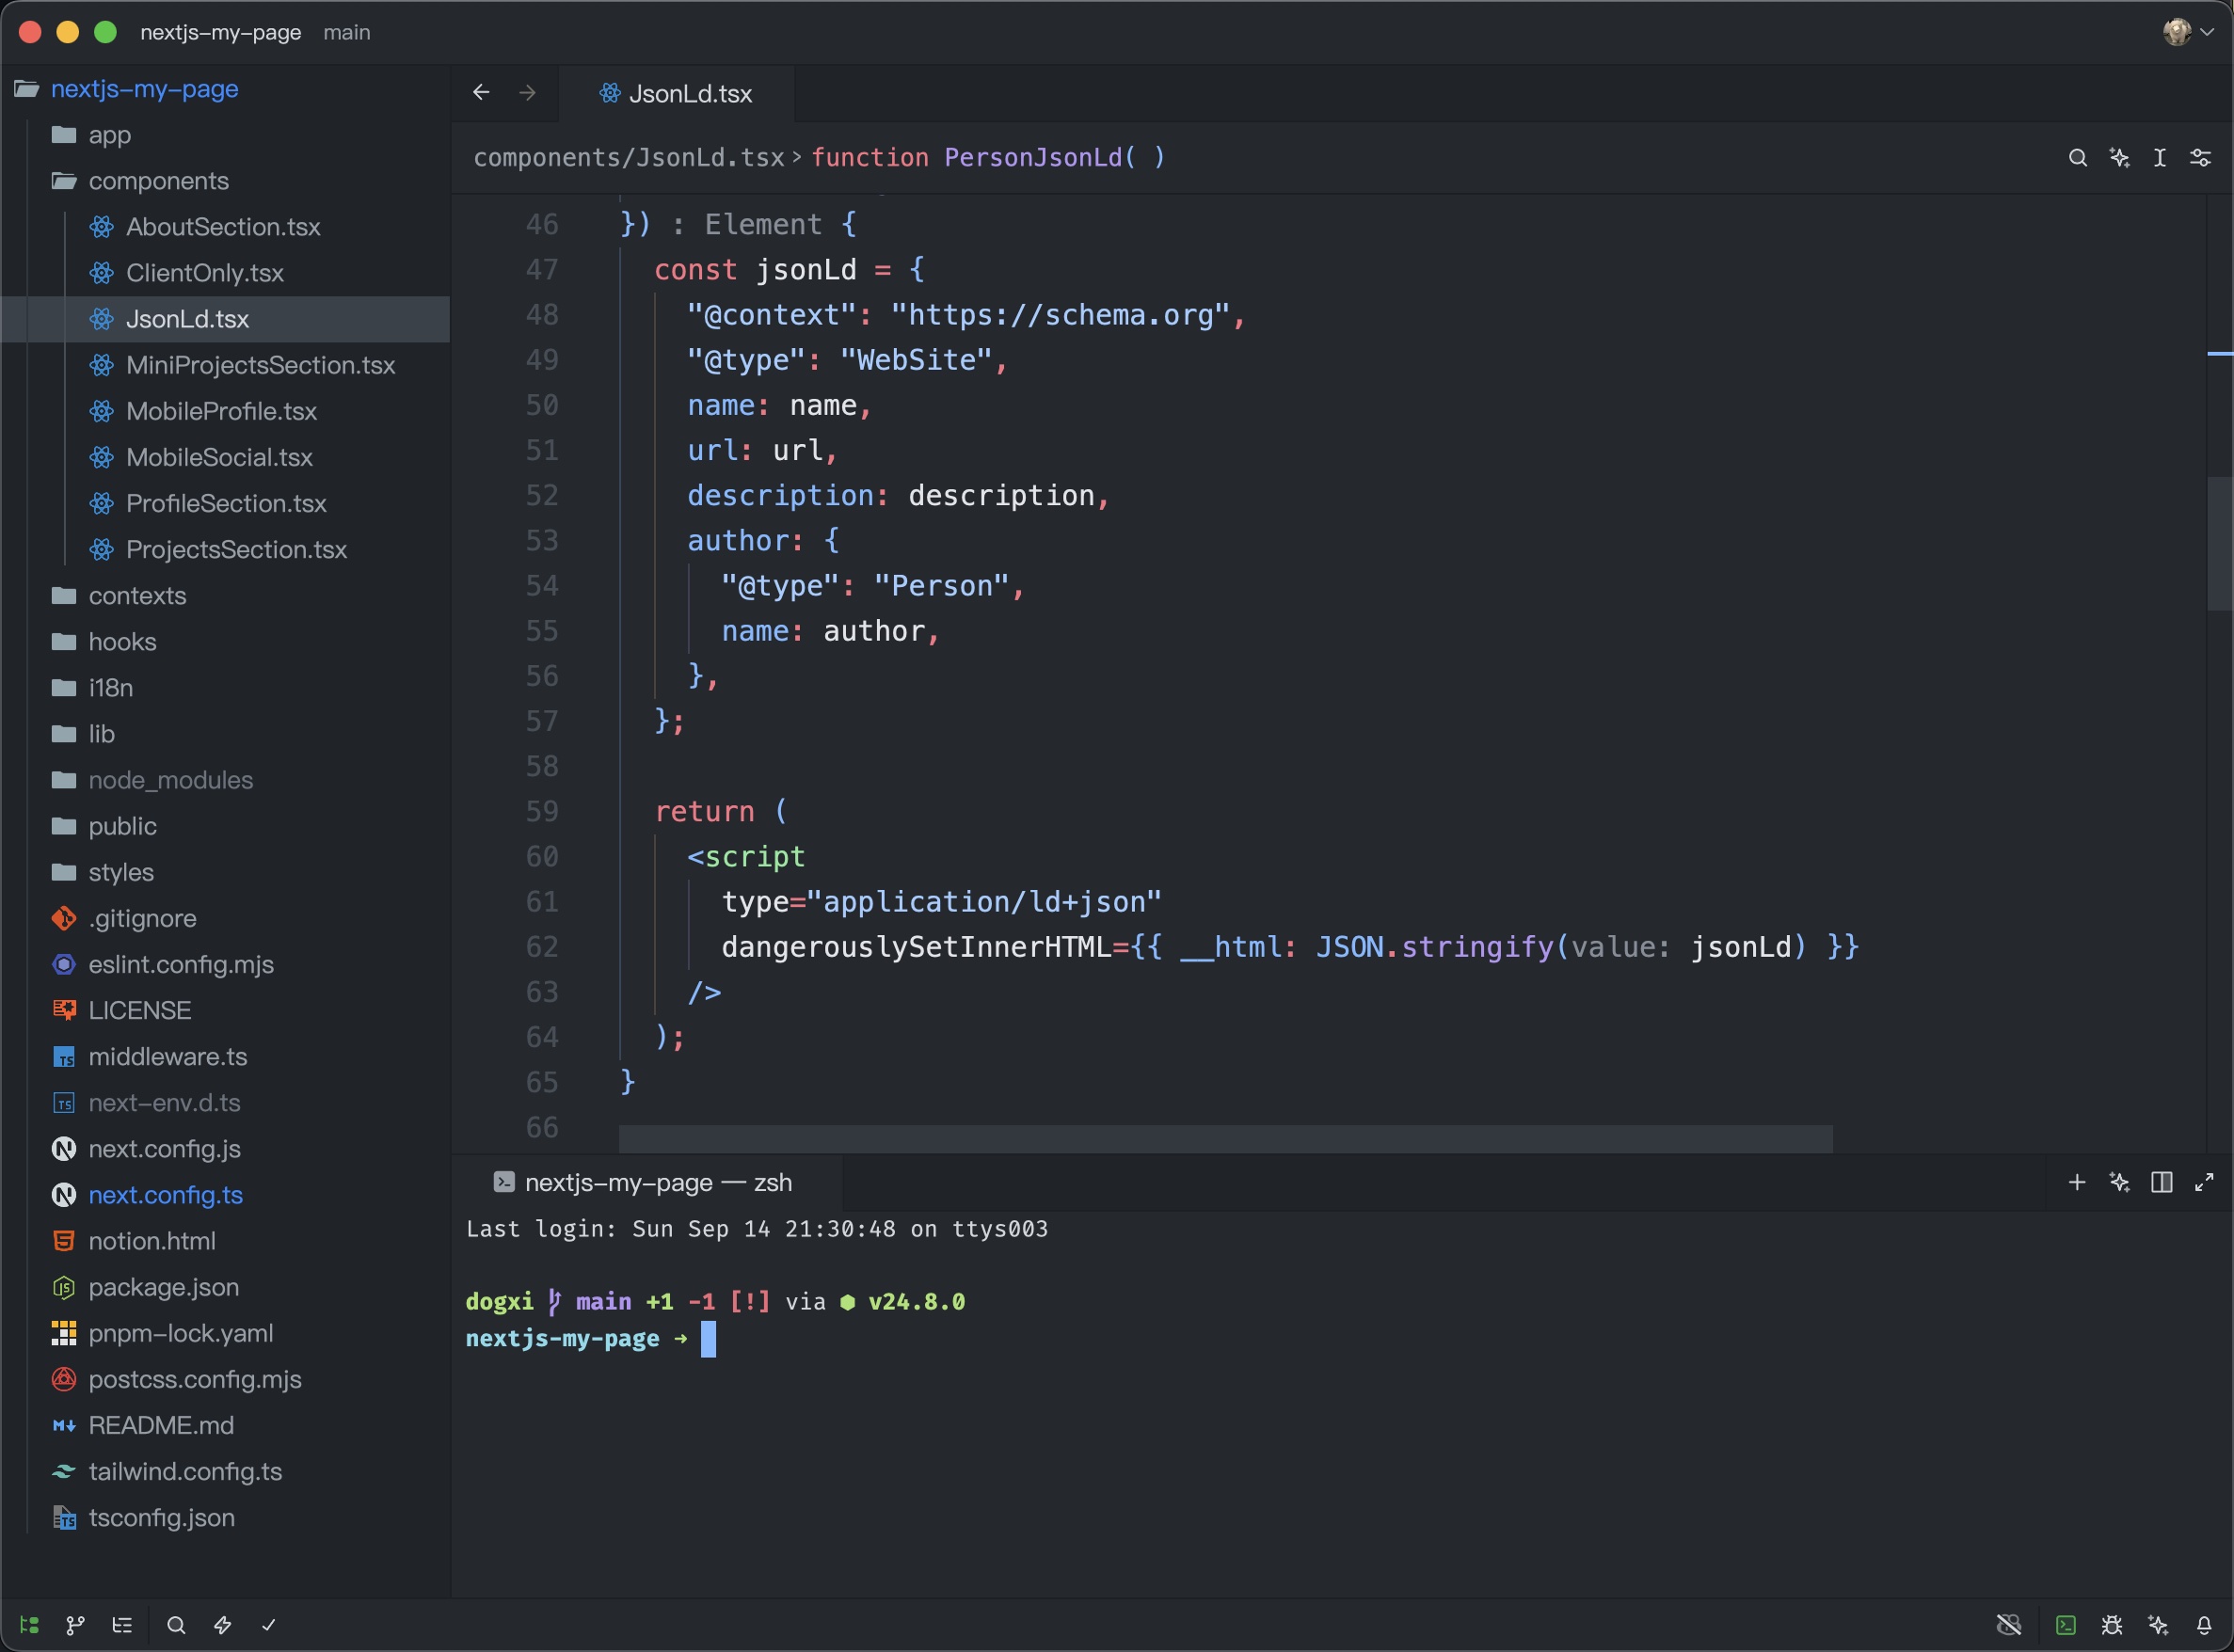Go back with the left arrow

click(481, 92)
